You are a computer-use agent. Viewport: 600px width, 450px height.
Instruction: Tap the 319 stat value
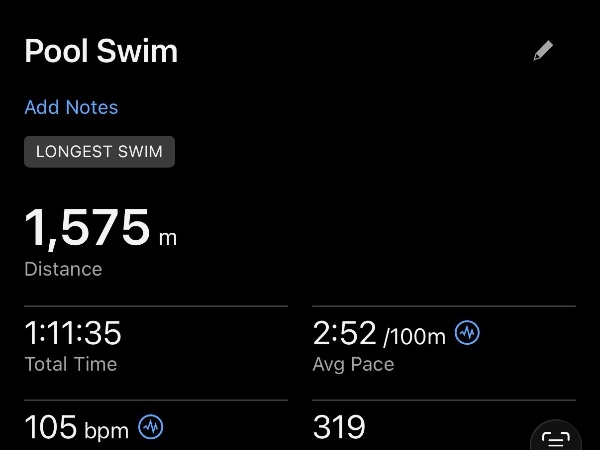point(339,428)
